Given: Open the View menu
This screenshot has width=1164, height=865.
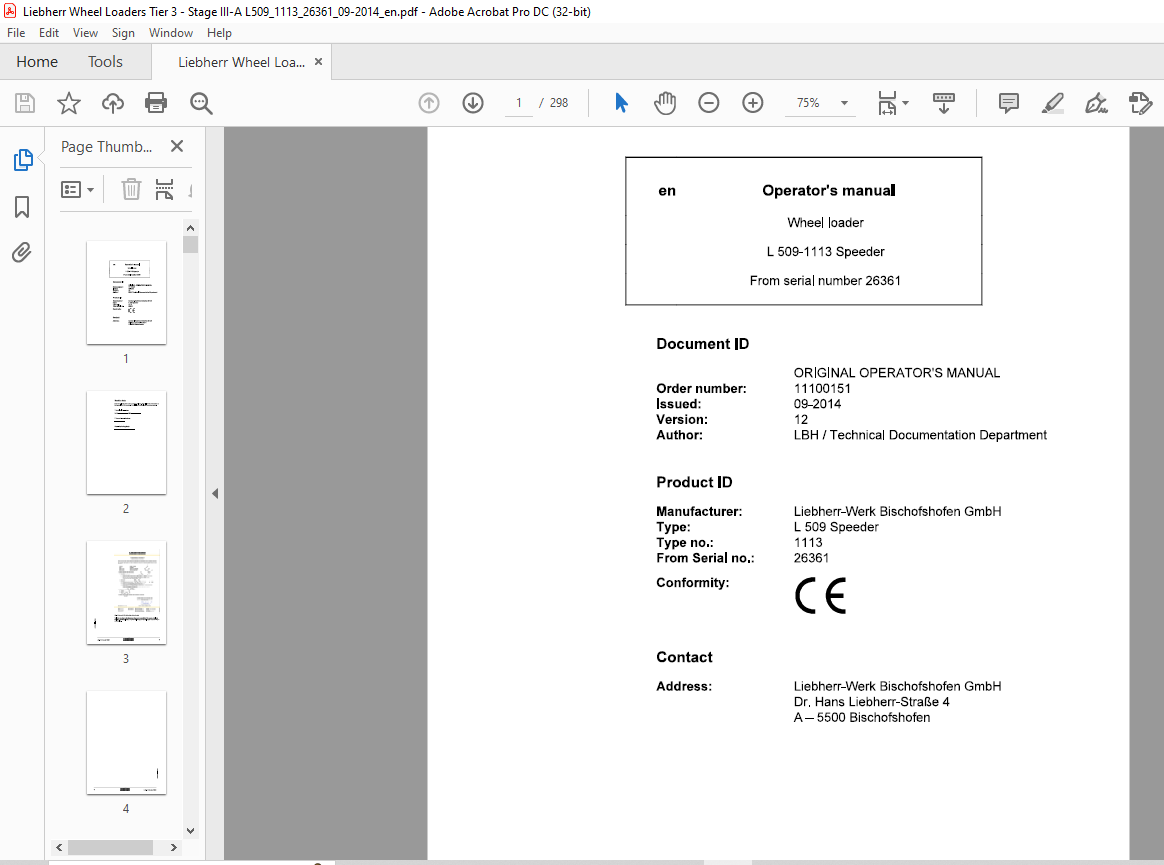Looking at the screenshot, I should click(85, 33).
